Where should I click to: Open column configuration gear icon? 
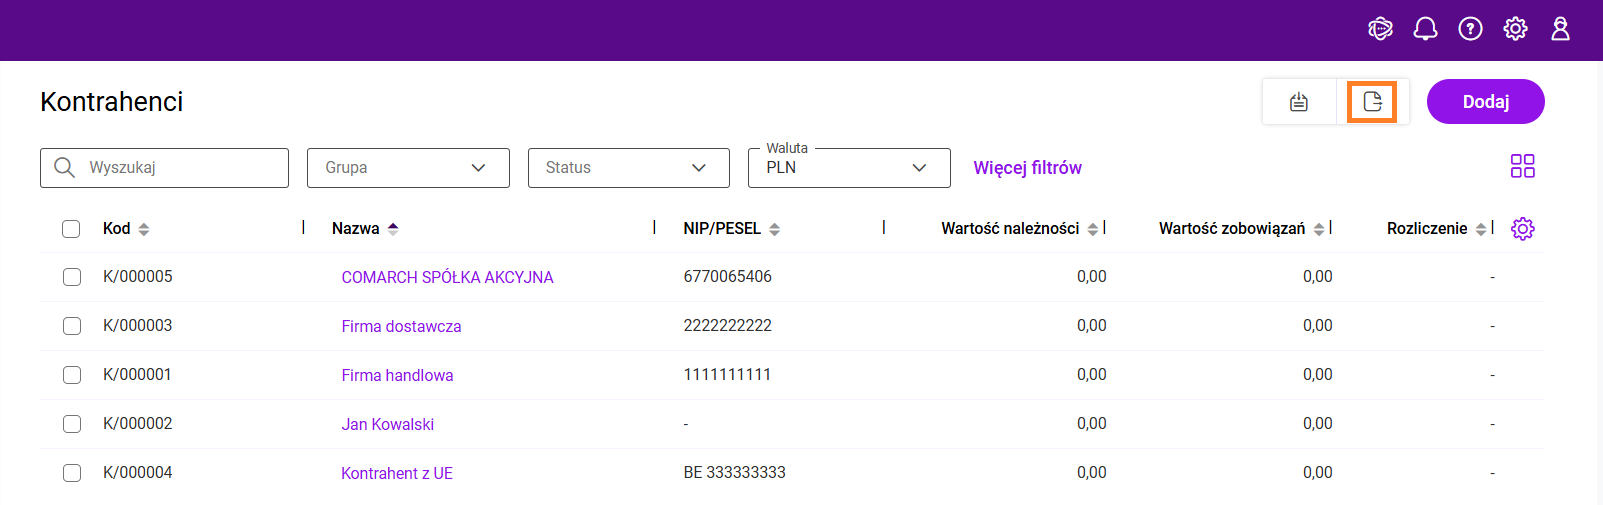[1522, 229]
